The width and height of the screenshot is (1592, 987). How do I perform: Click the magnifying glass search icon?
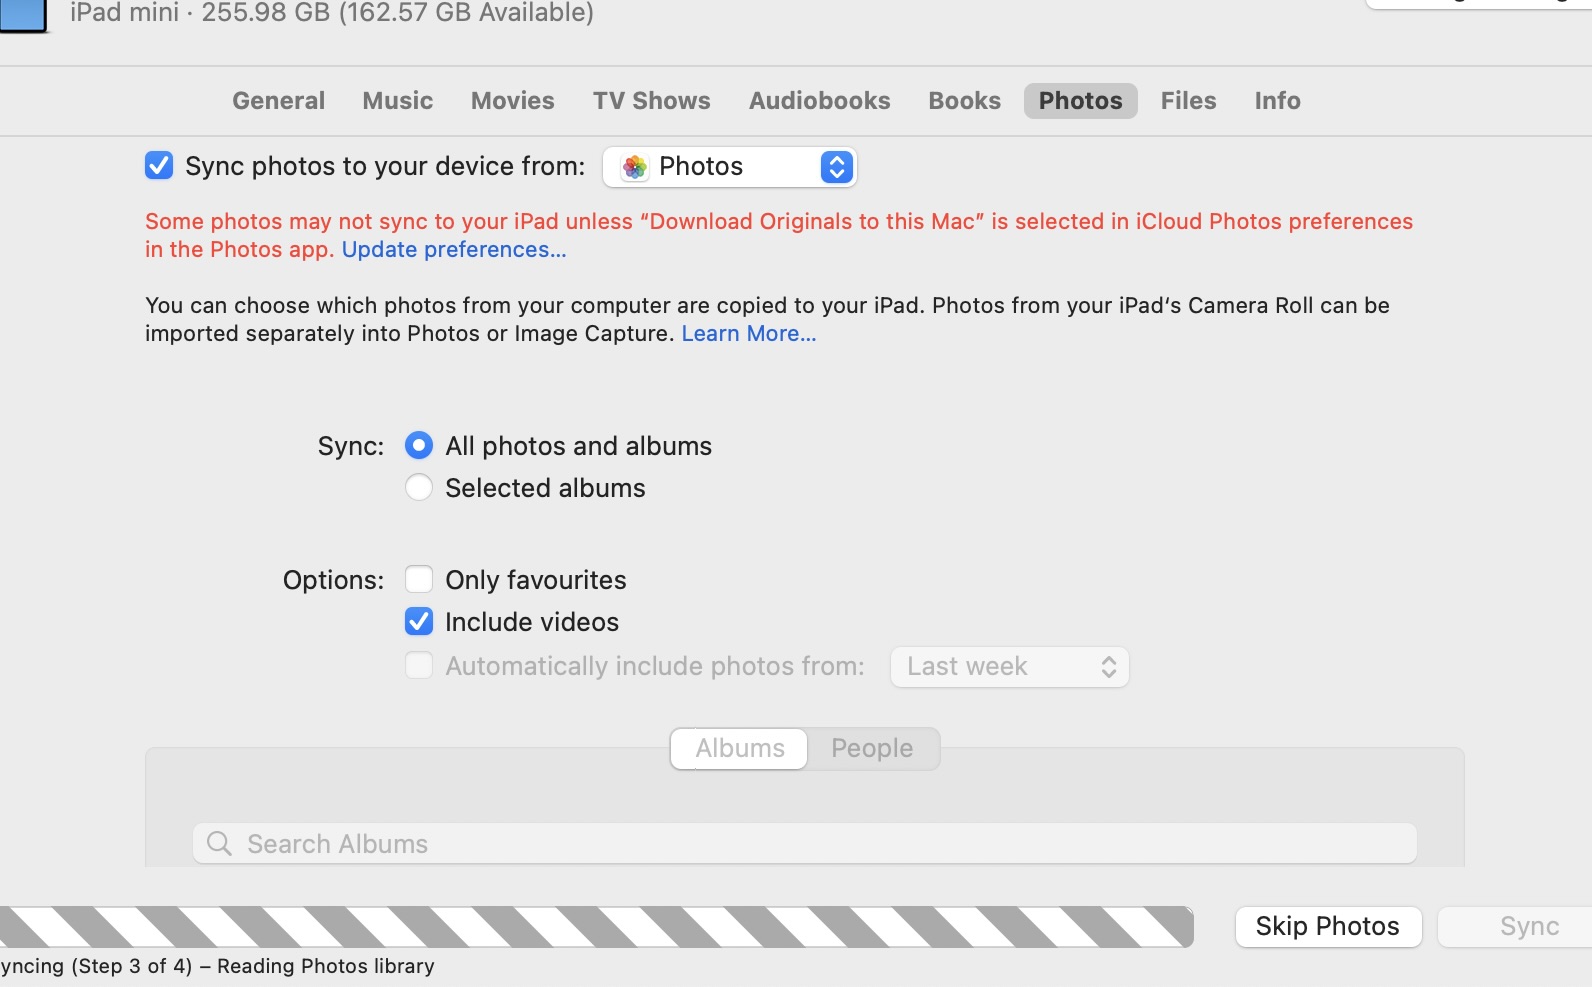click(x=219, y=844)
